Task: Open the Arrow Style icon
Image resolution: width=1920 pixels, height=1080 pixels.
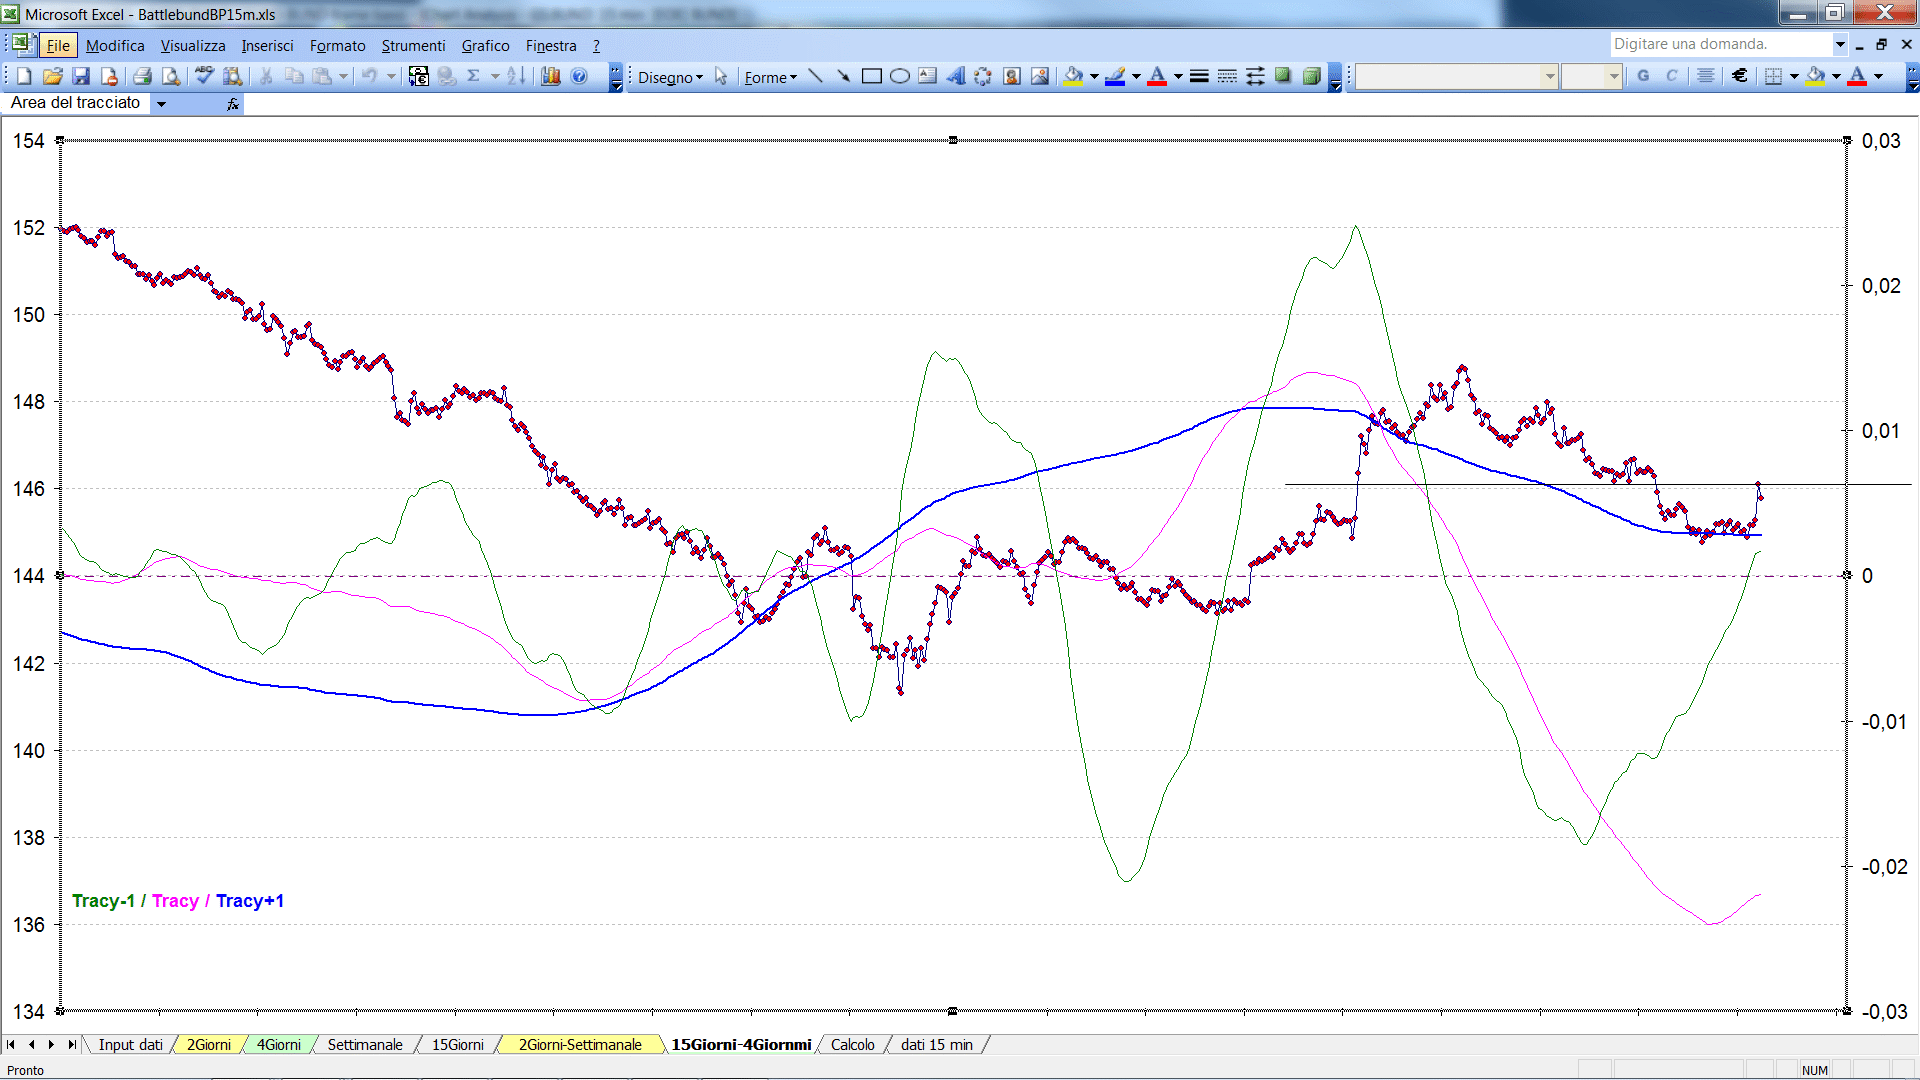Action: 1255,76
